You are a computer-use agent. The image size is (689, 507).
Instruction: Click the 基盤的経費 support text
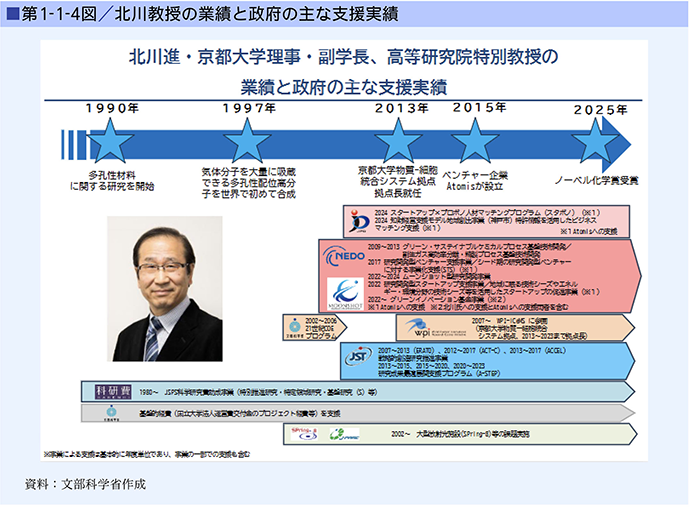click(240, 413)
